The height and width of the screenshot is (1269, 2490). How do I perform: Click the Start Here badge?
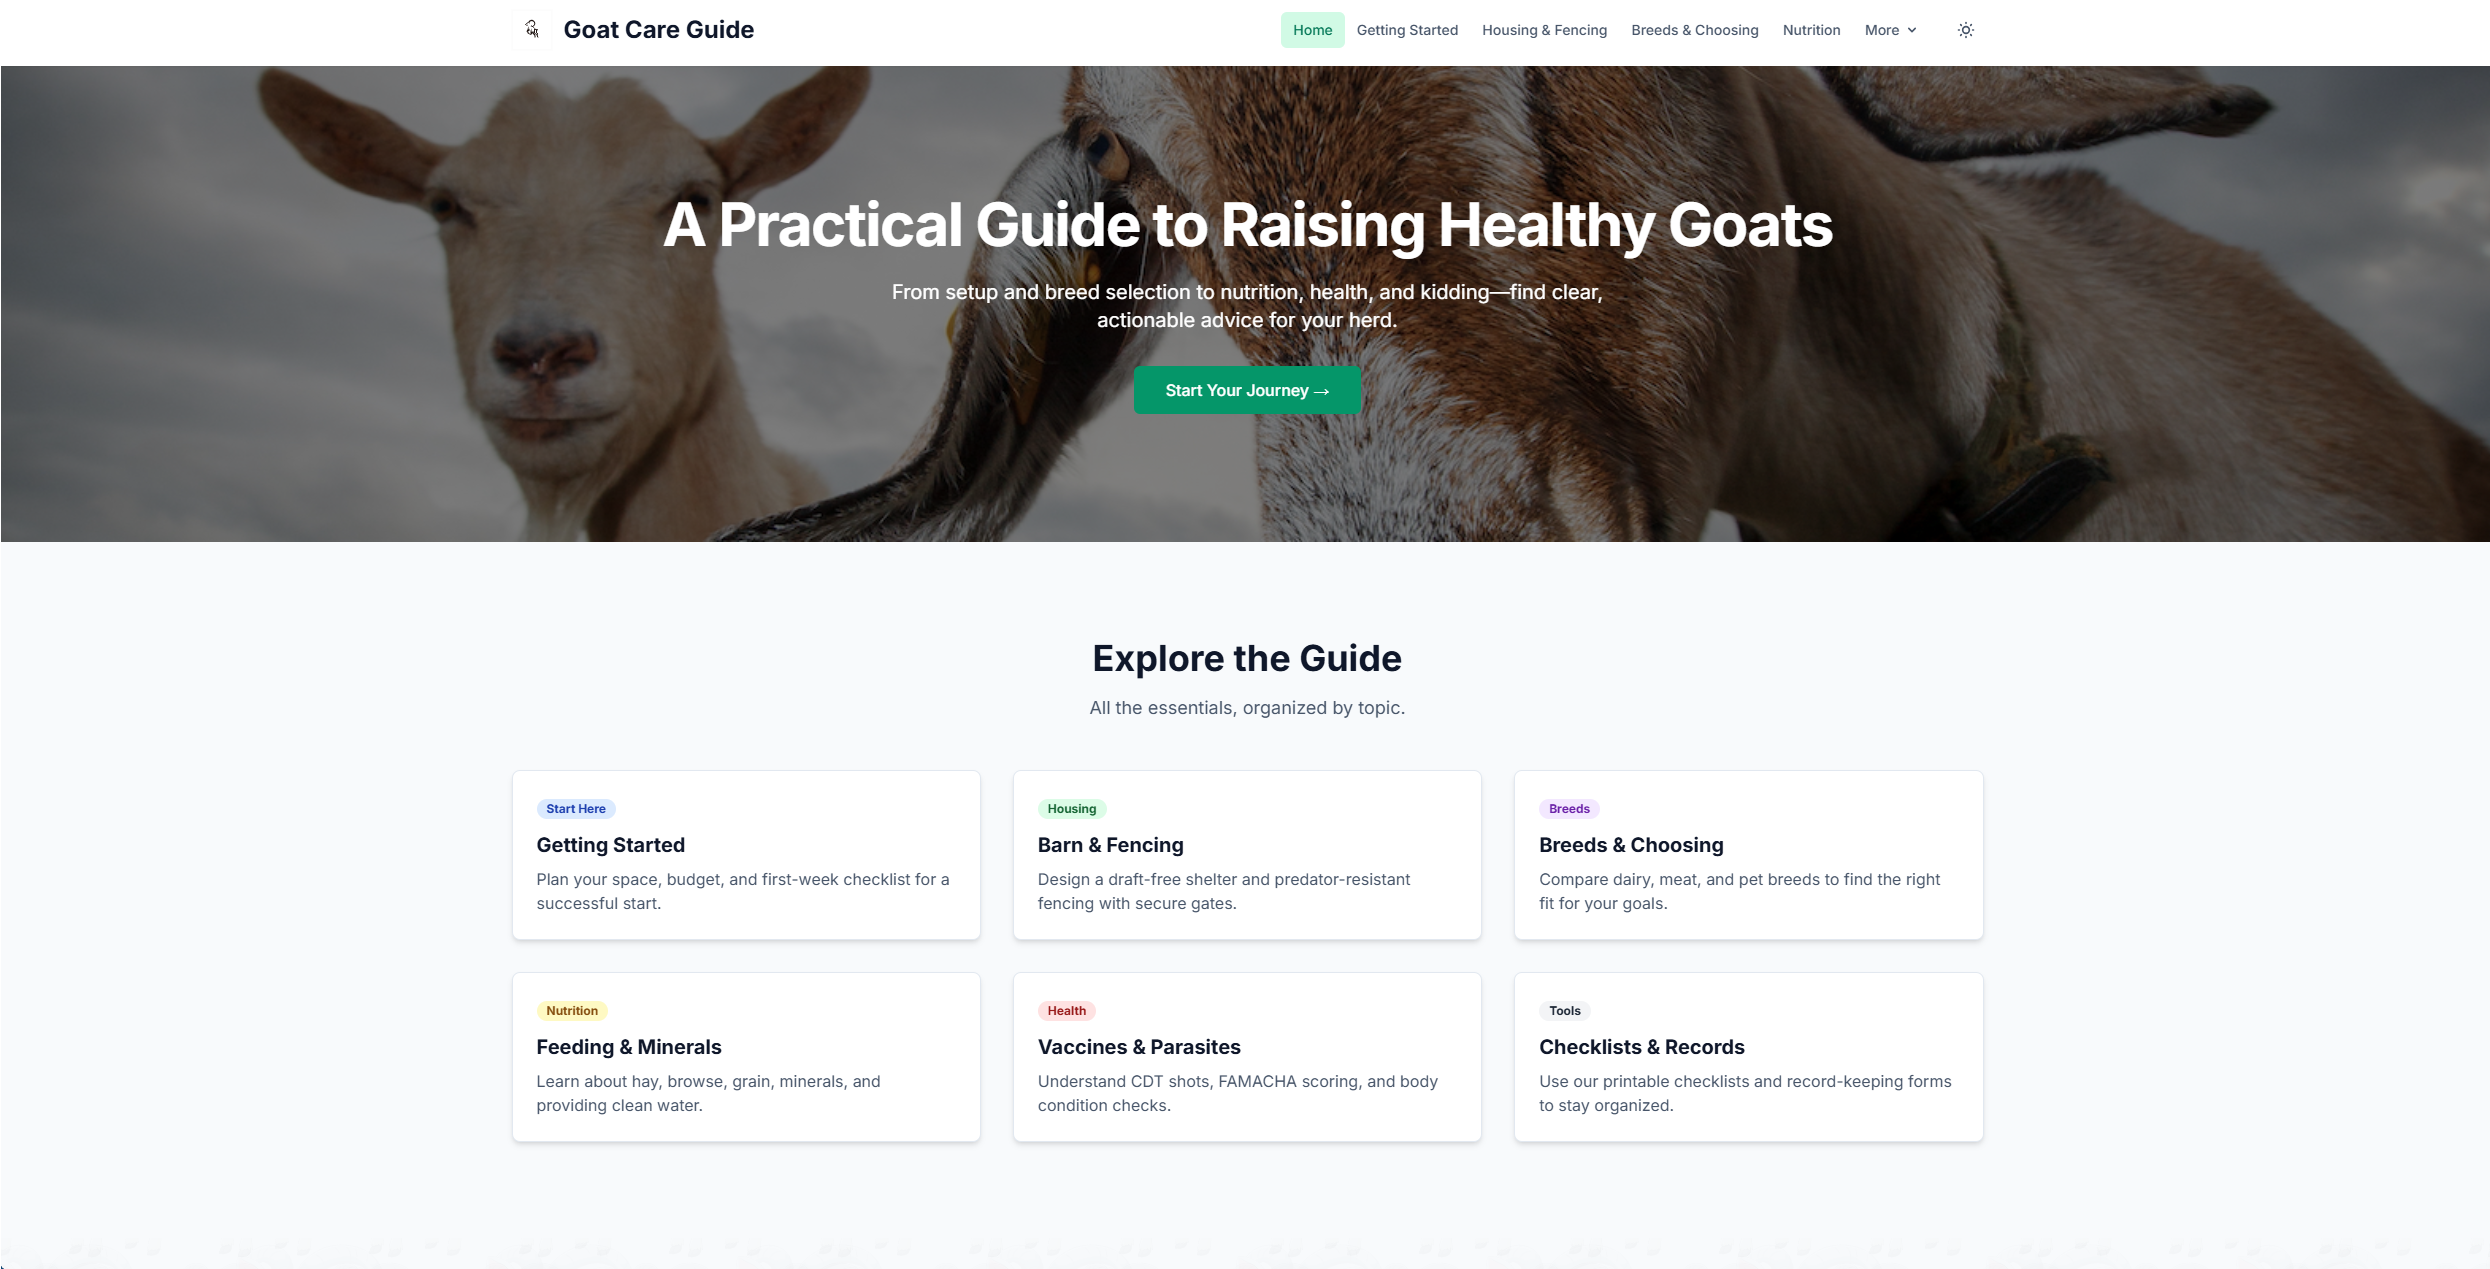tap(575, 808)
